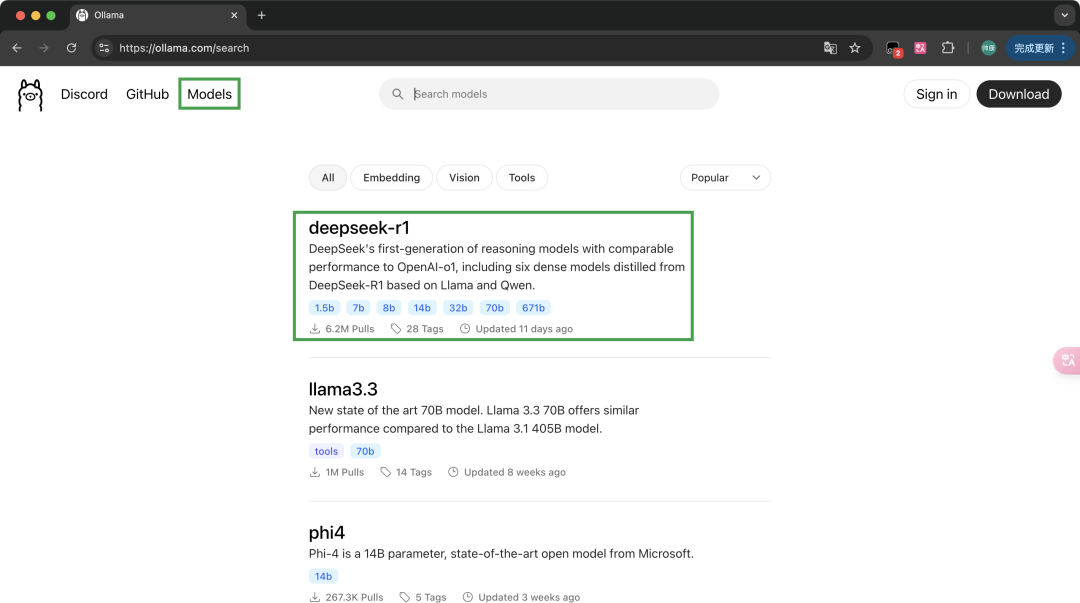Click the floating translate widget

1067,360
